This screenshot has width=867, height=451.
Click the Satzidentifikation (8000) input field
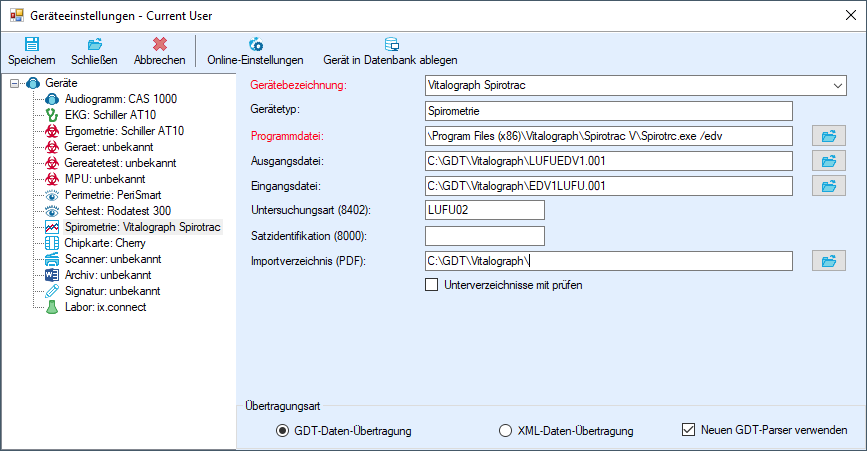[x=485, y=236]
